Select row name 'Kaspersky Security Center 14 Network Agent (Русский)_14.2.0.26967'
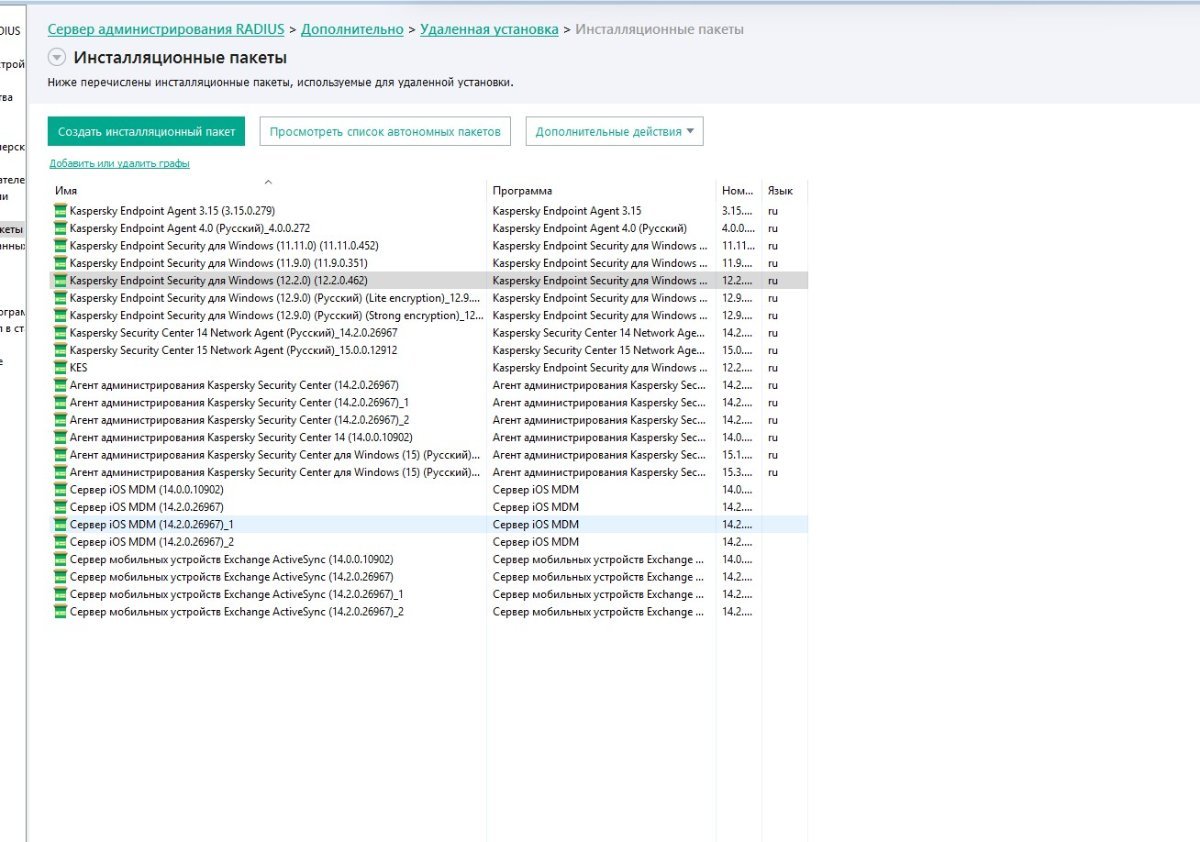Screen dimensions: 1200x842 233,333
